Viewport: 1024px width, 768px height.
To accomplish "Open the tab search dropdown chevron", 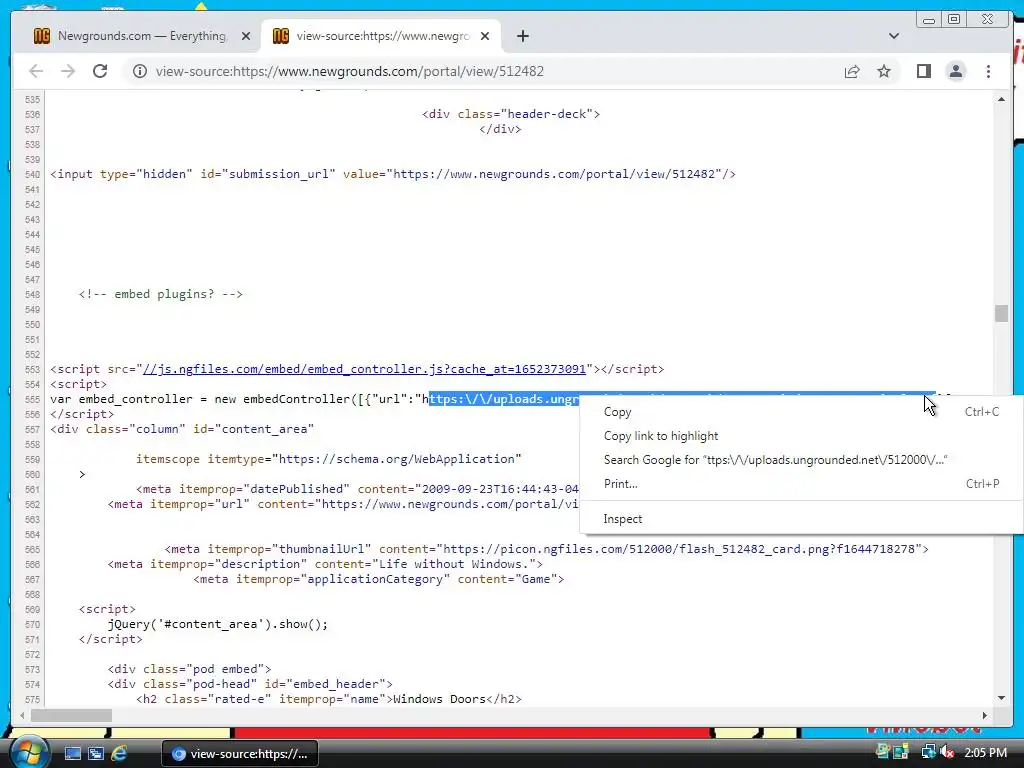I will coord(893,36).
